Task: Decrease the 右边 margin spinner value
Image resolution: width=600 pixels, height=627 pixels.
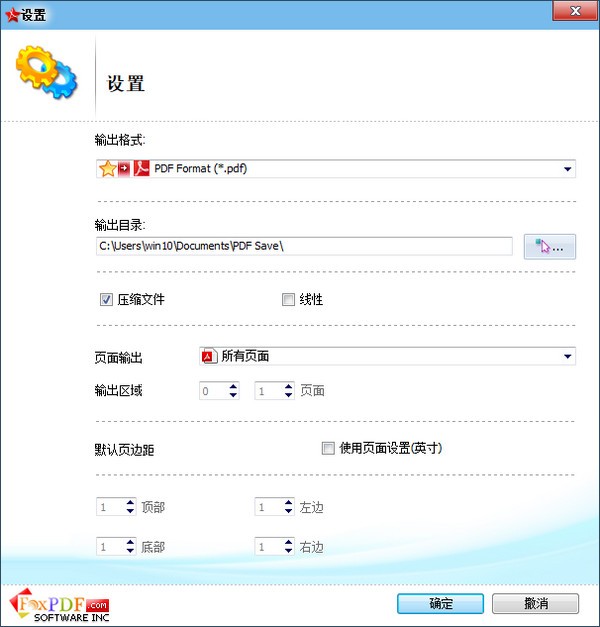Action: (289, 551)
